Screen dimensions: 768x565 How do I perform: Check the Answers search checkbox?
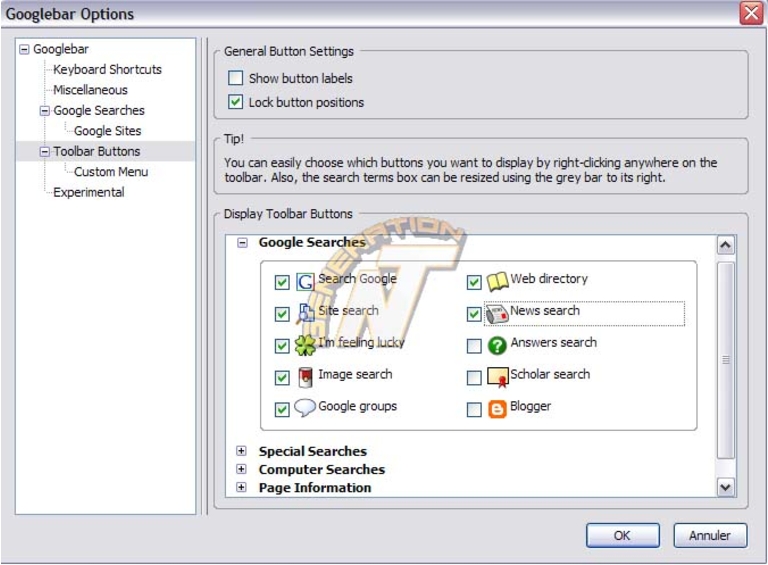point(474,346)
